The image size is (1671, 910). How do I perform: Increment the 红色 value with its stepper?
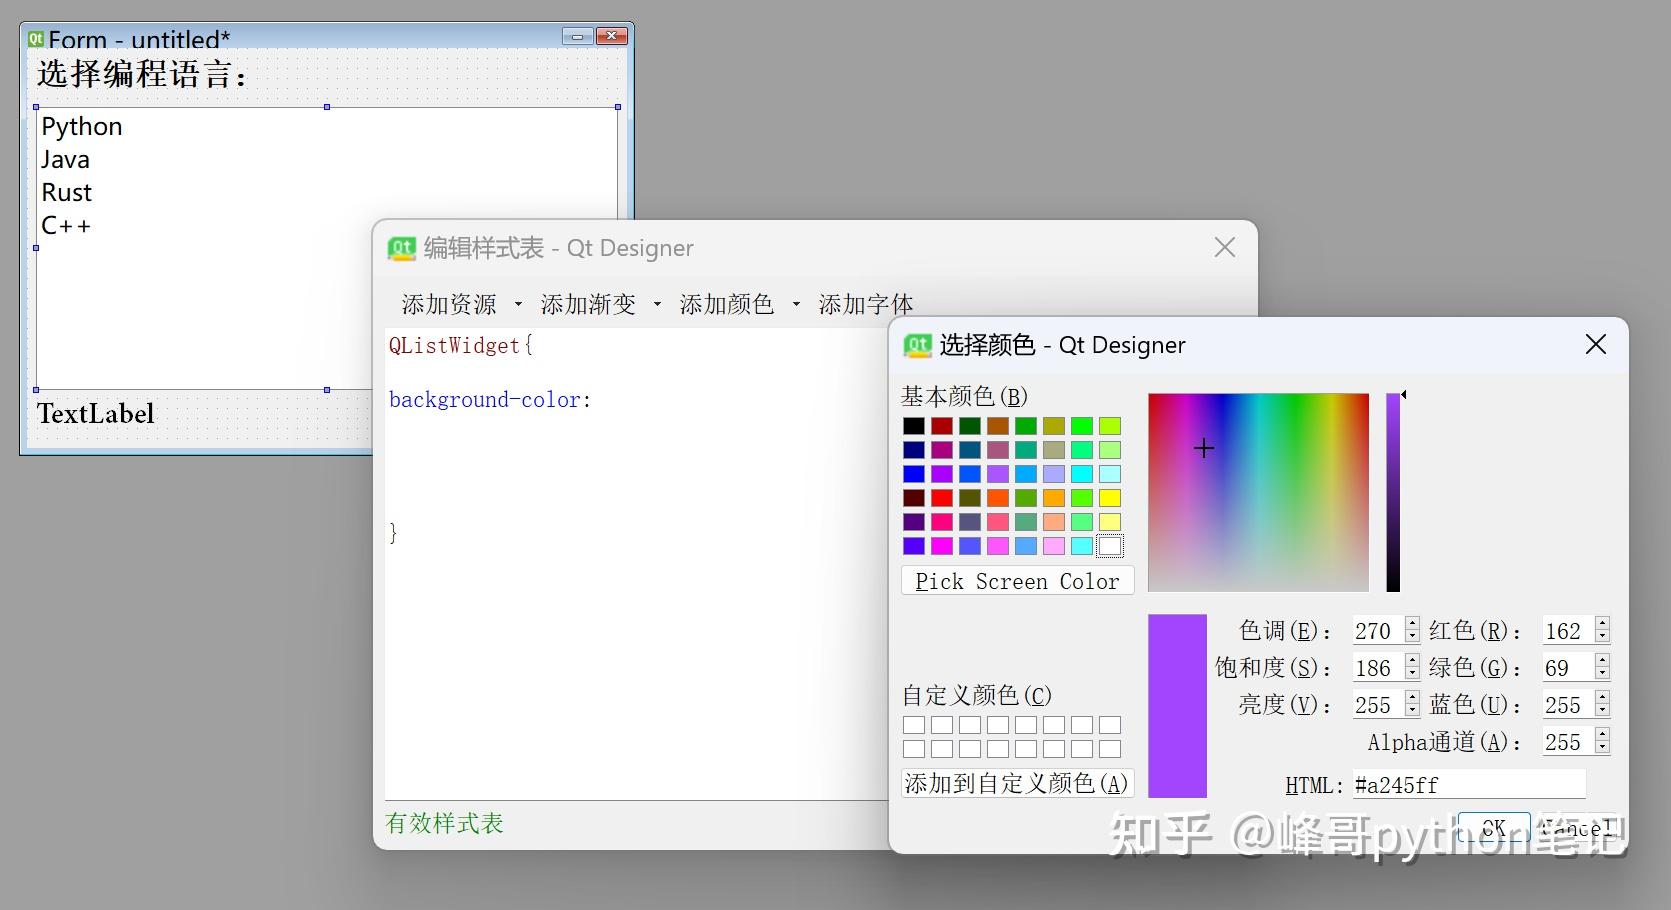coord(1602,624)
